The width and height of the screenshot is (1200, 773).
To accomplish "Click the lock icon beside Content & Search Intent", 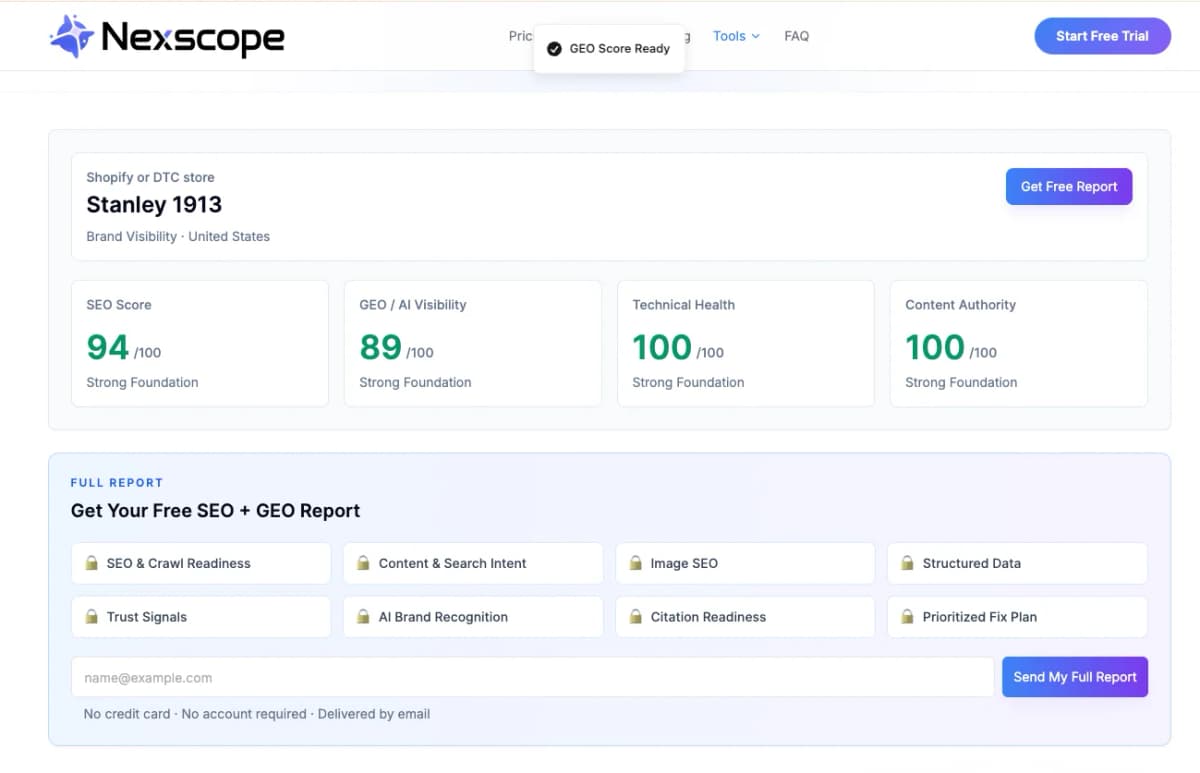I will click(x=363, y=563).
